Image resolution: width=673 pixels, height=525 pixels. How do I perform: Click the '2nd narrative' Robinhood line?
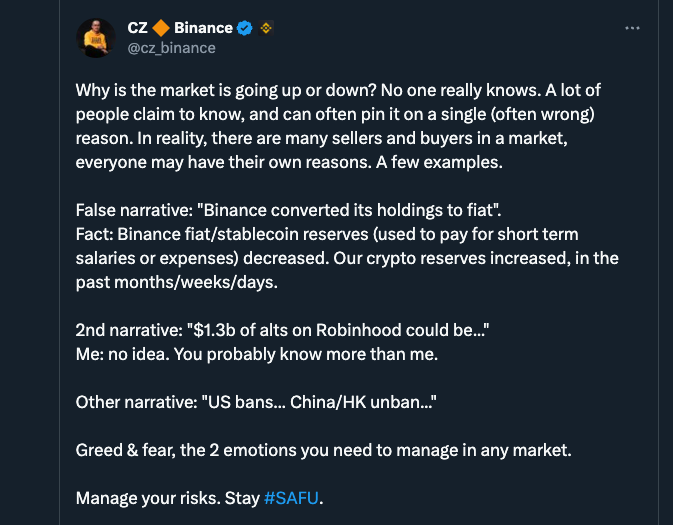282,330
